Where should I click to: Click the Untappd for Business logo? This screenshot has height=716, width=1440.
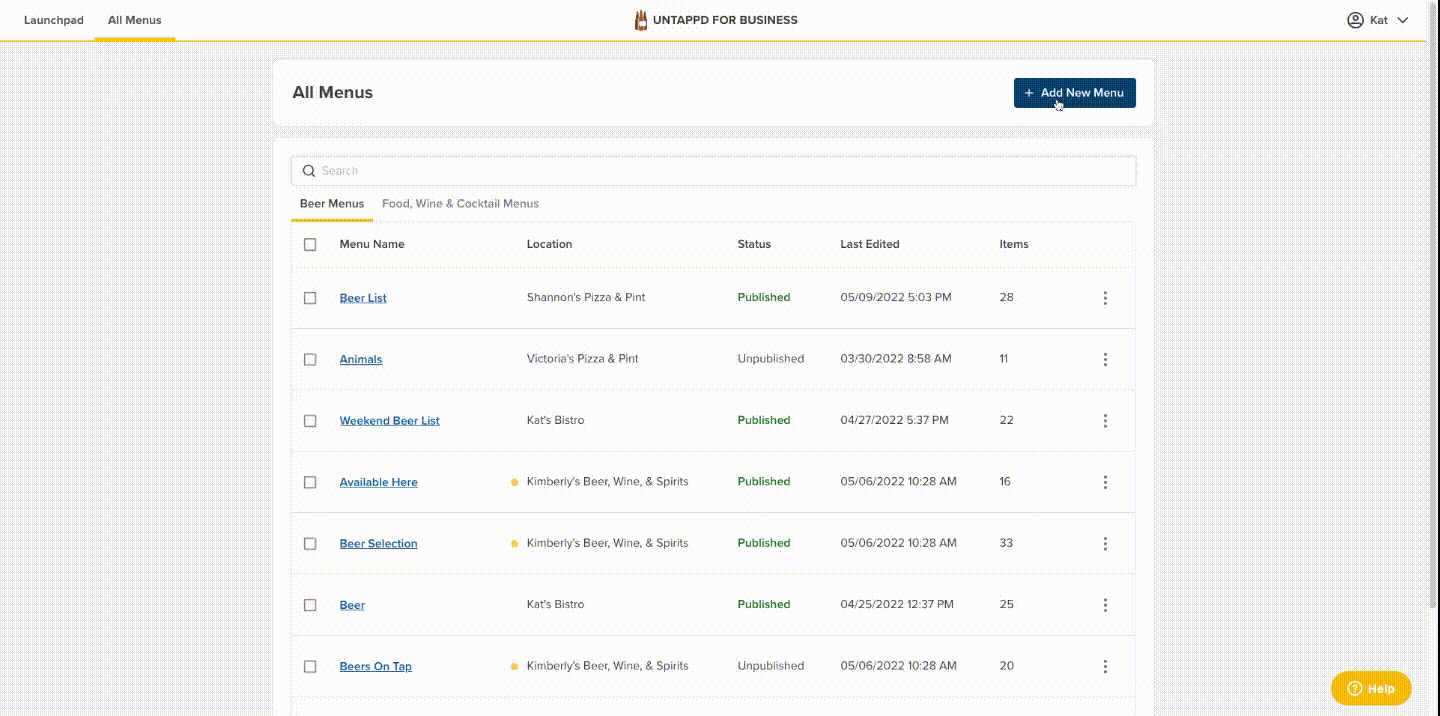716,20
